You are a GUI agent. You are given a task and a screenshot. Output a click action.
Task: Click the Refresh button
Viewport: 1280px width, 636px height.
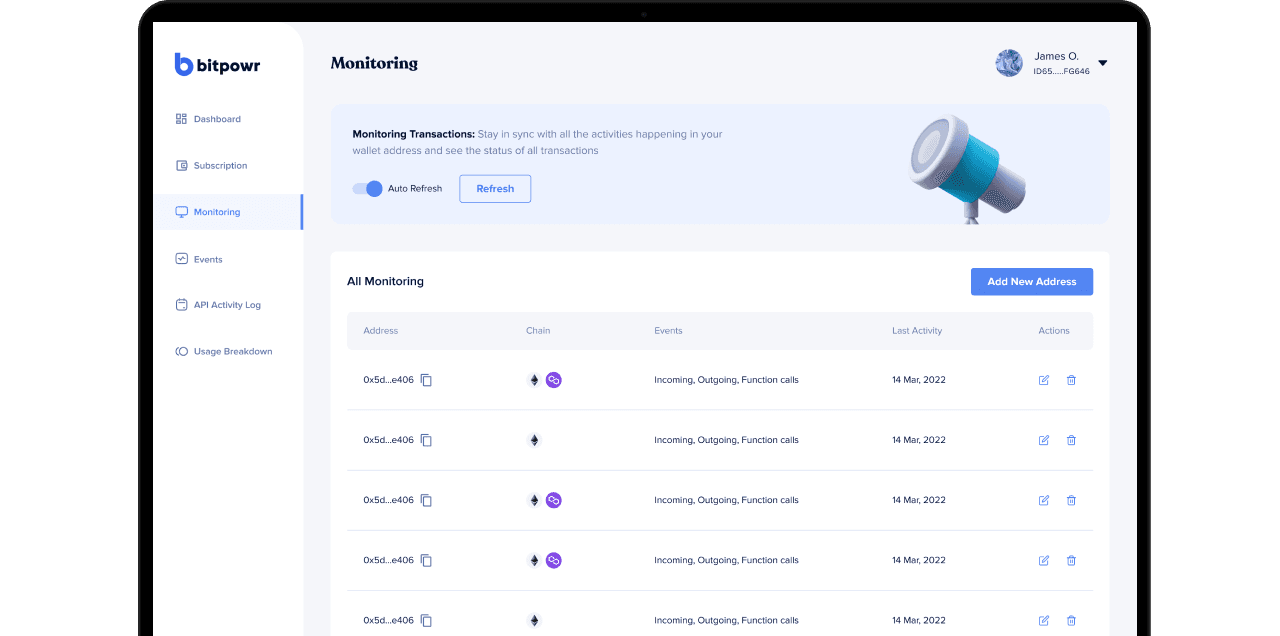click(495, 189)
